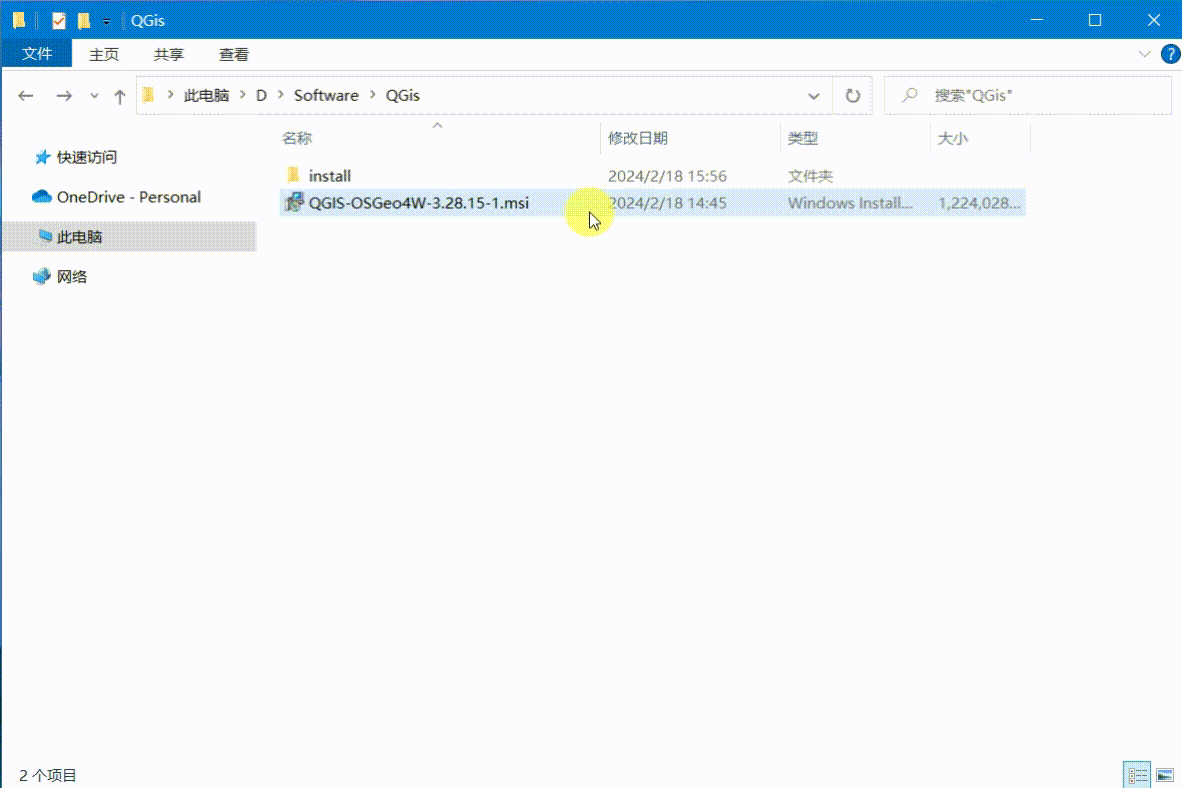Switch to large icons view in status bar
The image size is (1182, 788).
click(x=1165, y=775)
